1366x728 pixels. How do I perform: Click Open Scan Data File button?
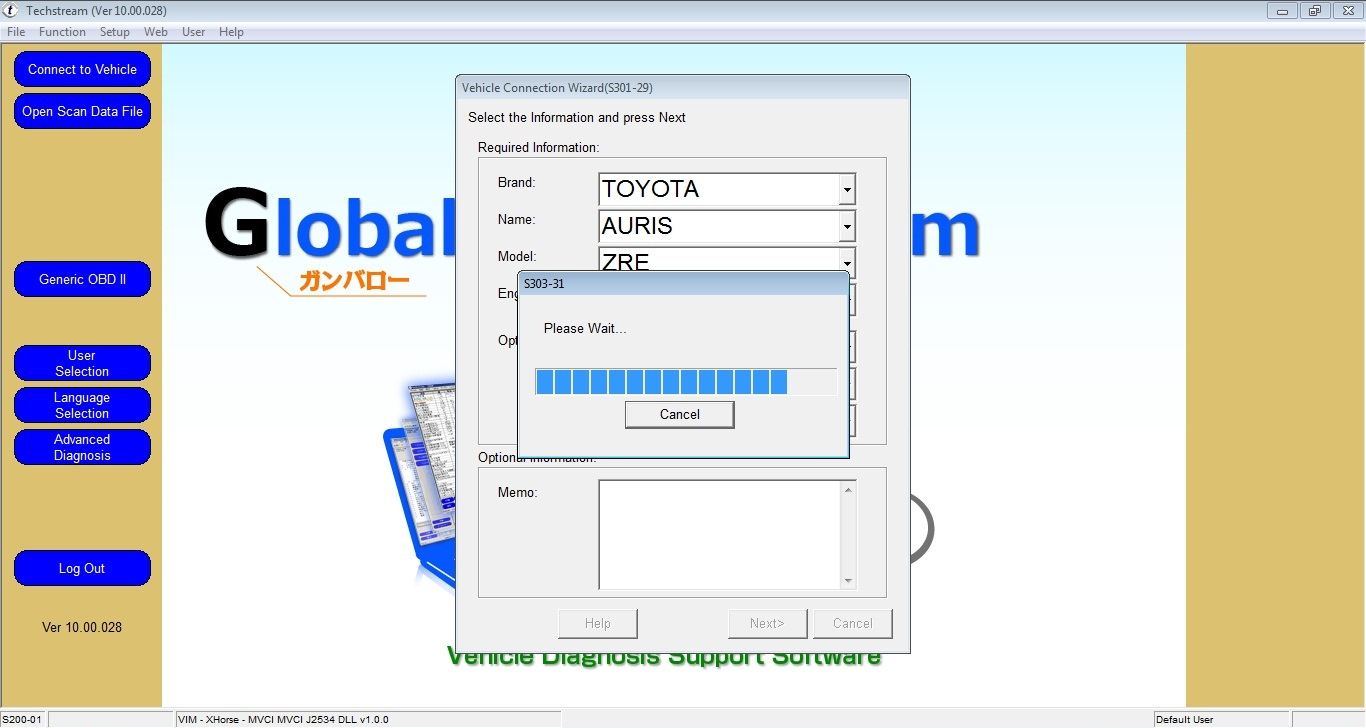pos(82,112)
